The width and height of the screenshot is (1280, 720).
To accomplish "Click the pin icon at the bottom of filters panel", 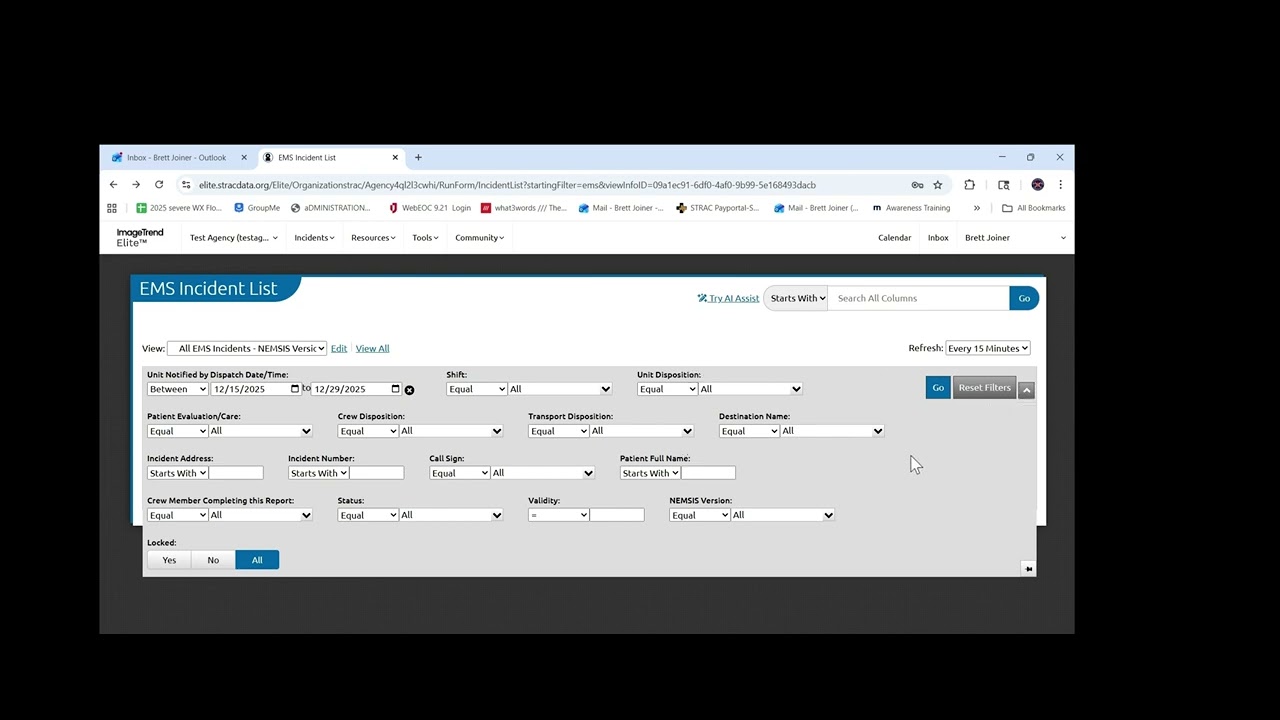I will [1028, 569].
